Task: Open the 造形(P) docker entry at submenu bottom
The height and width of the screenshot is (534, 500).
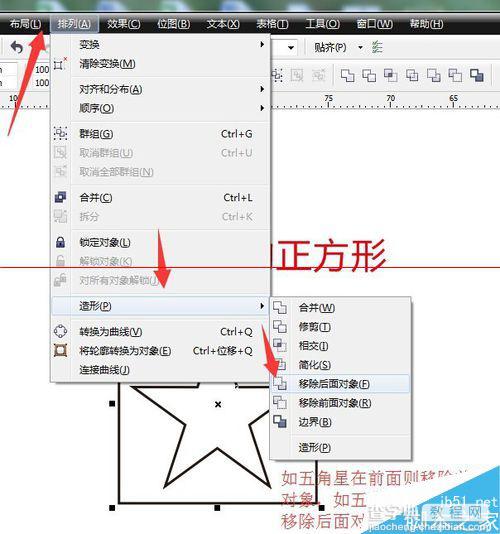Action: pos(341,447)
